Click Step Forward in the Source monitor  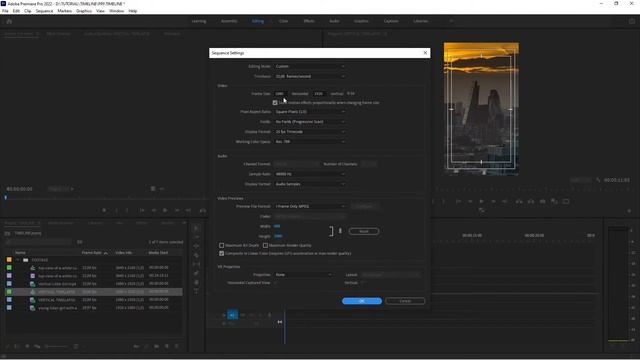[177, 210]
